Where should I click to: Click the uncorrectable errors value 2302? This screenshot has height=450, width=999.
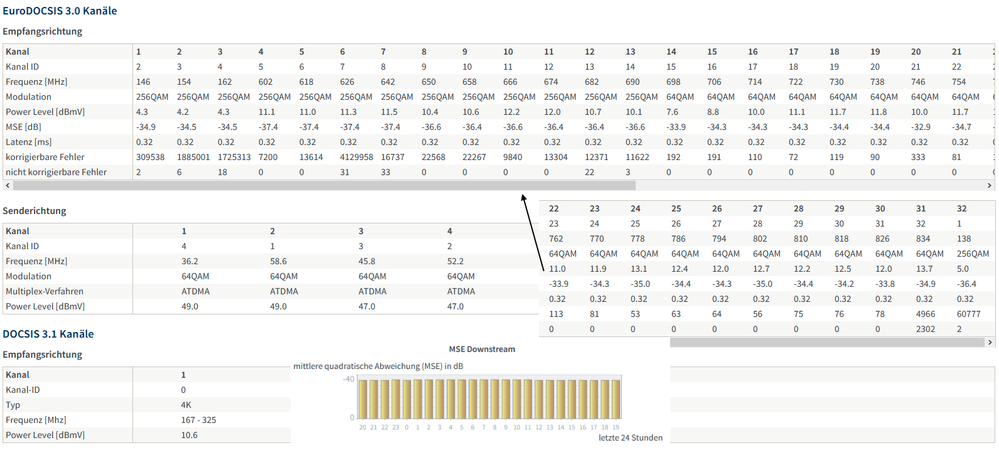[926, 329]
